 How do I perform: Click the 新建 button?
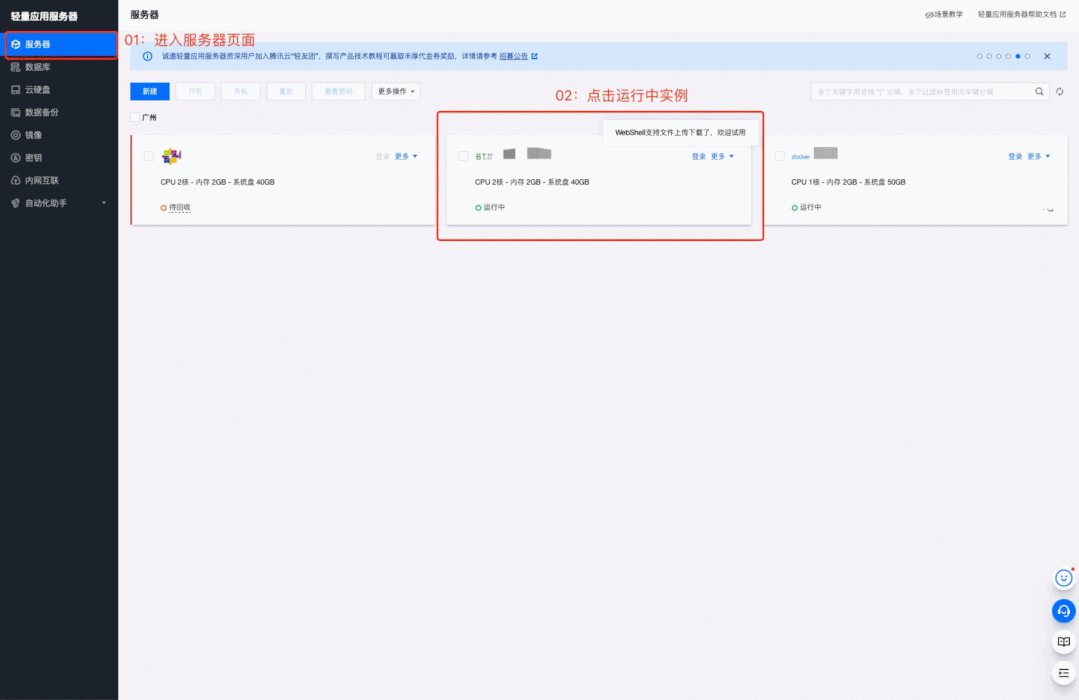(150, 92)
